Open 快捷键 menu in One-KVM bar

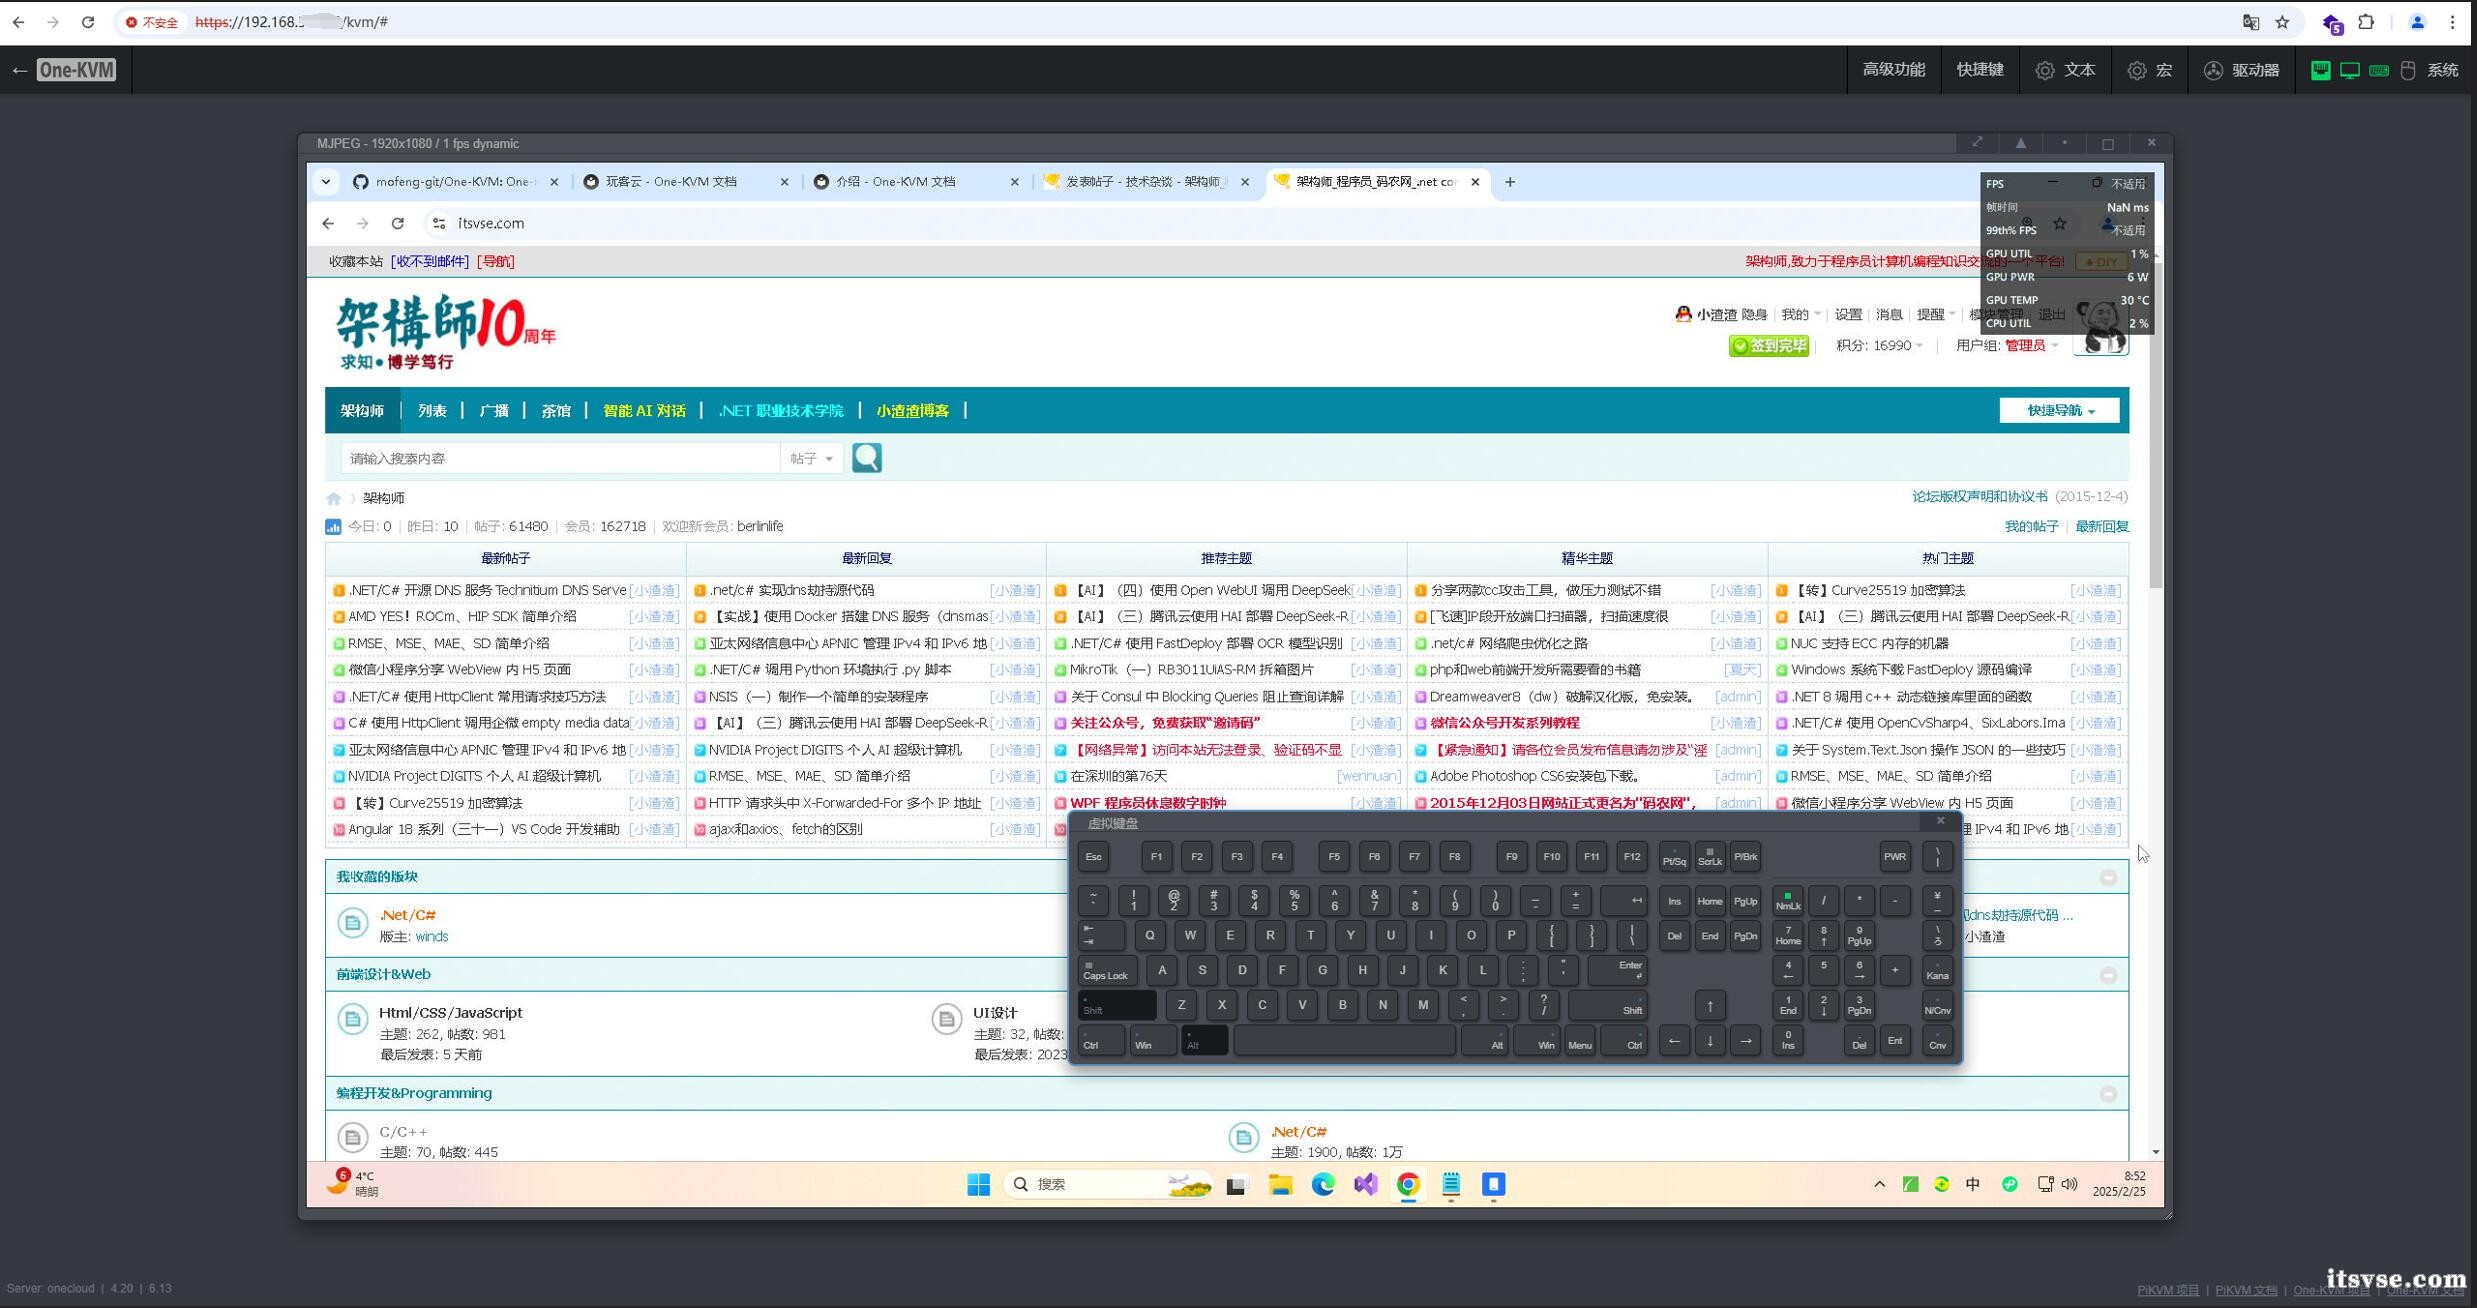pos(1979,70)
